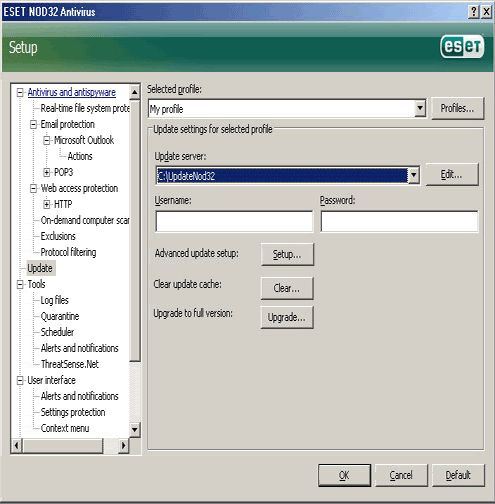Viewport: 495px width, 504px height.
Task: Collapse the Antivirus and antispyware tree node
Action: [20, 92]
